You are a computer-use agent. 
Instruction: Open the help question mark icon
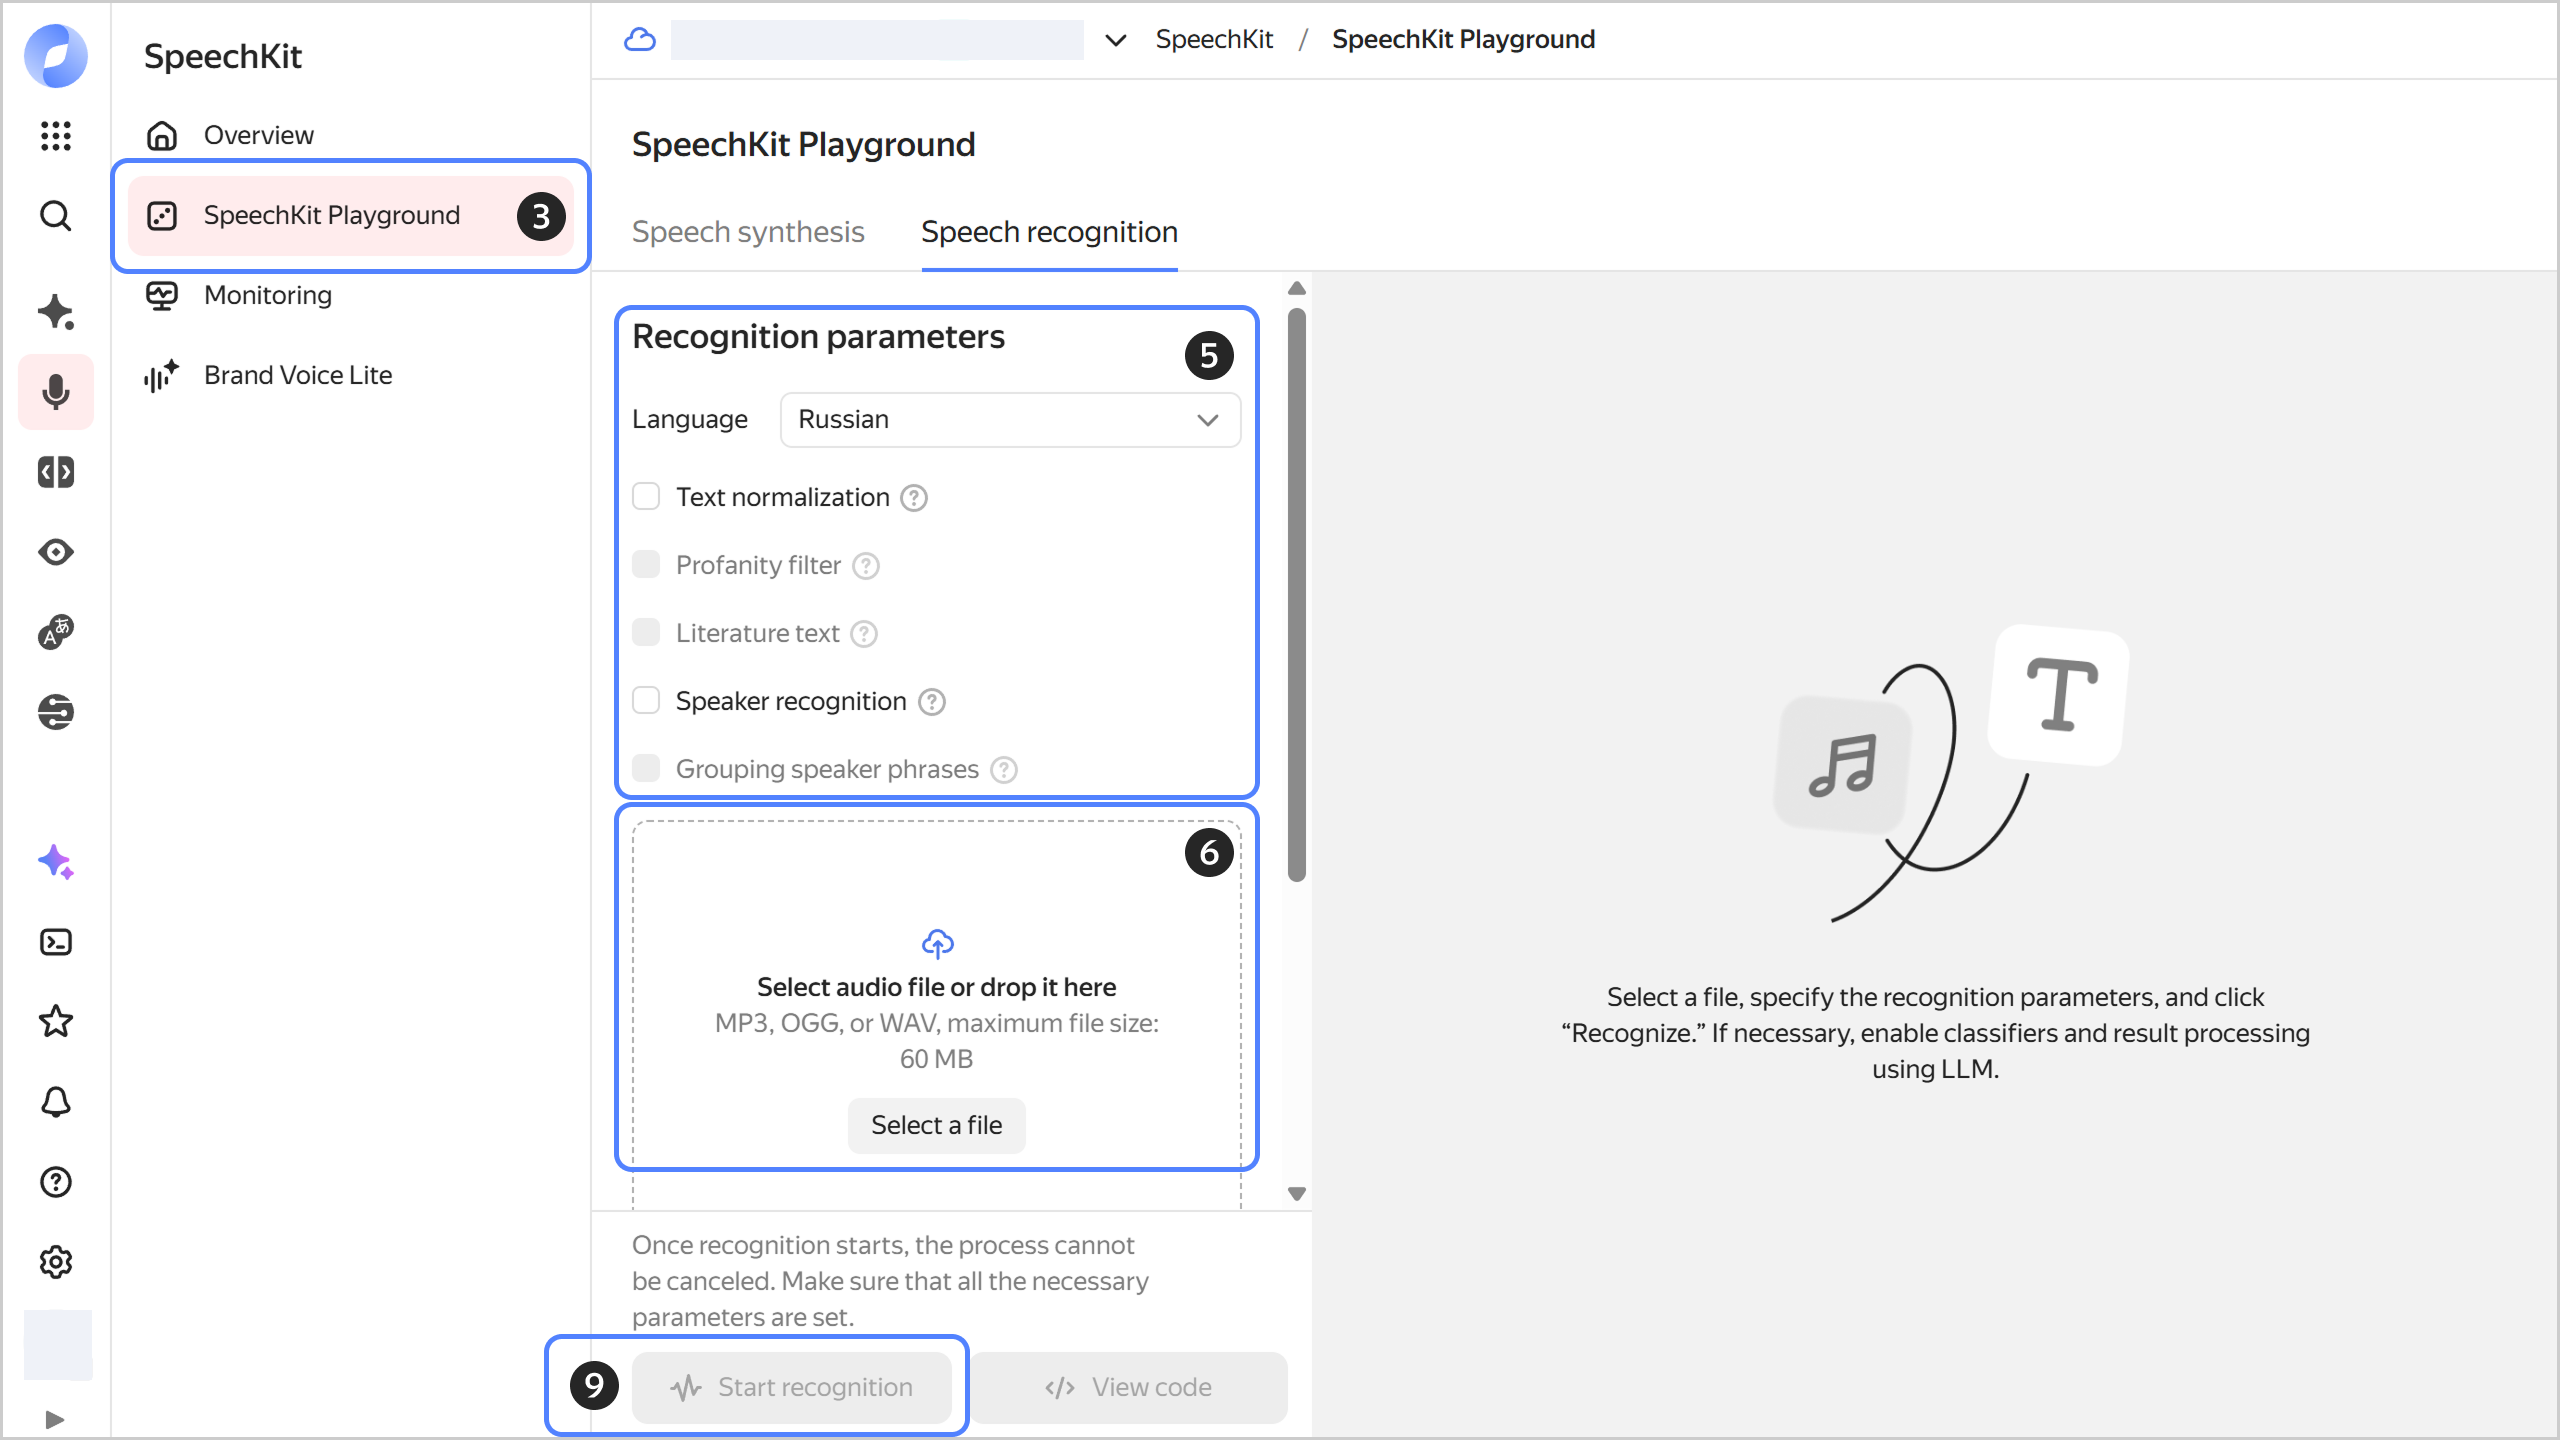[56, 1182]
